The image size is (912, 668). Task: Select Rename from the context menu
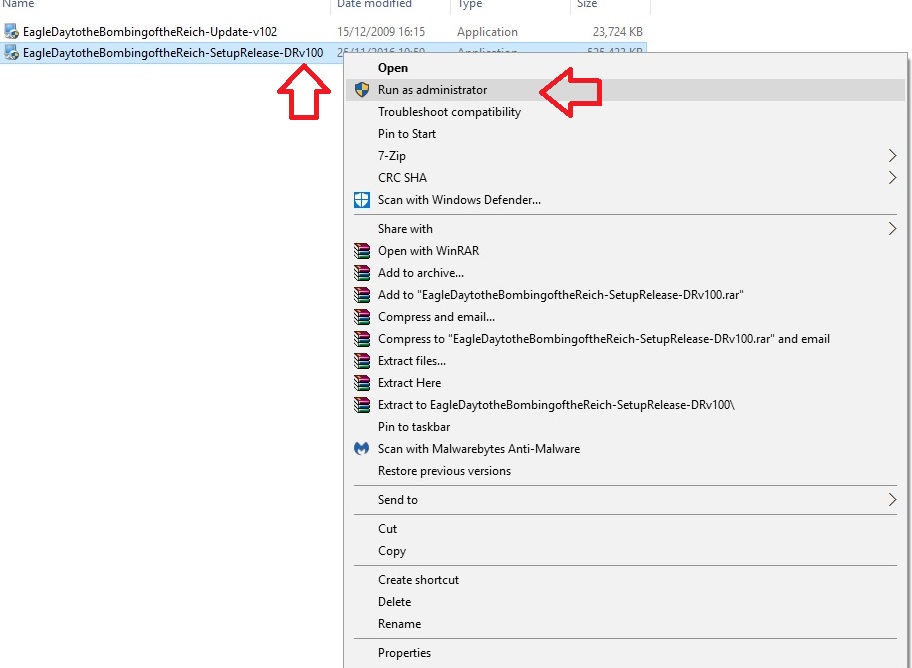625,624
